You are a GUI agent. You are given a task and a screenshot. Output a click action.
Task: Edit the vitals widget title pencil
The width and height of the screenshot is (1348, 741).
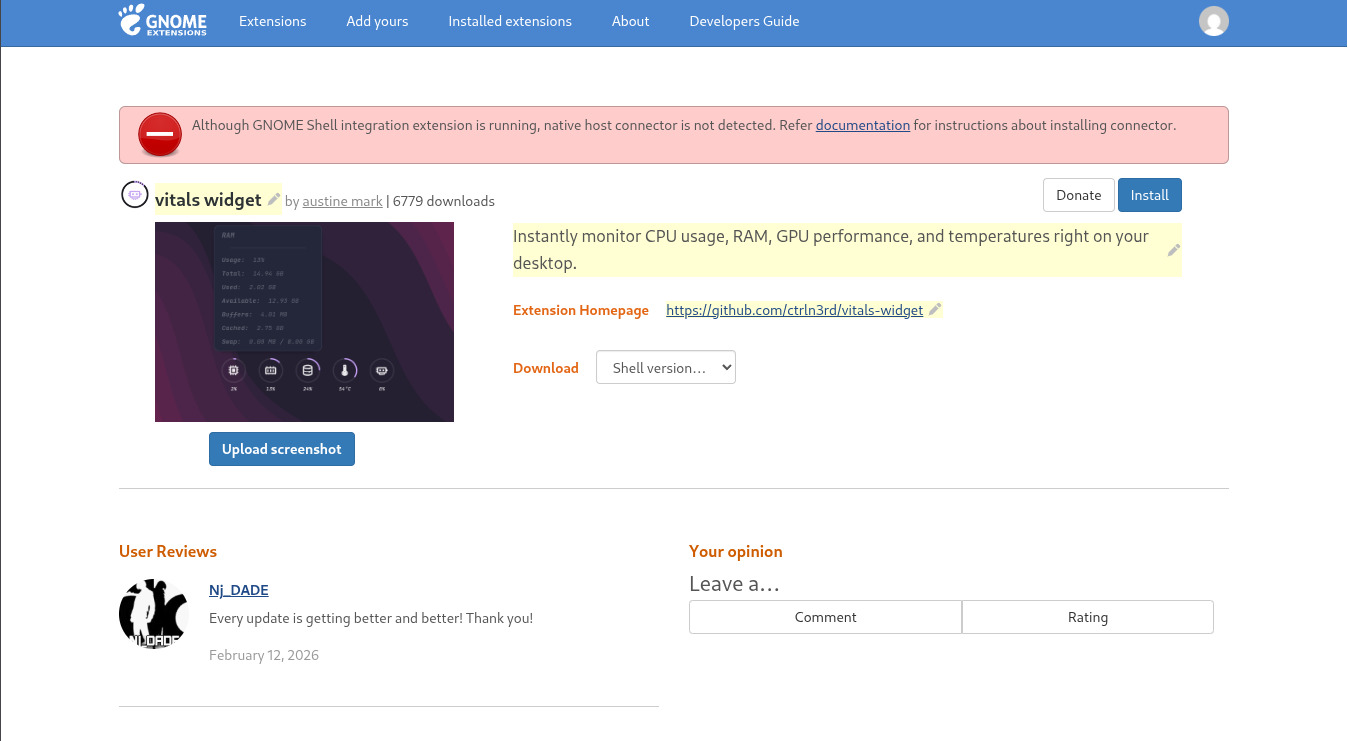click(x=274, y=199)
